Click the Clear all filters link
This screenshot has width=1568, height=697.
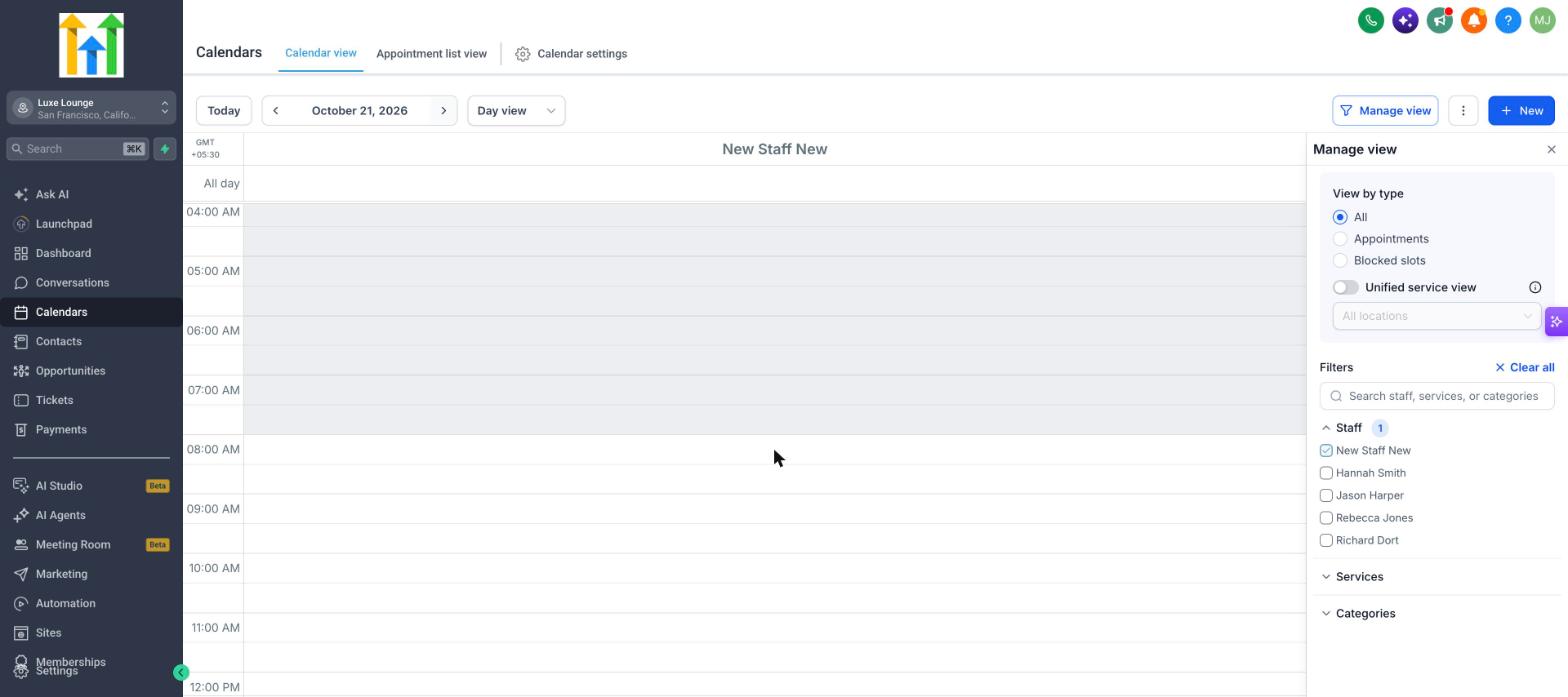(1524, 368)
